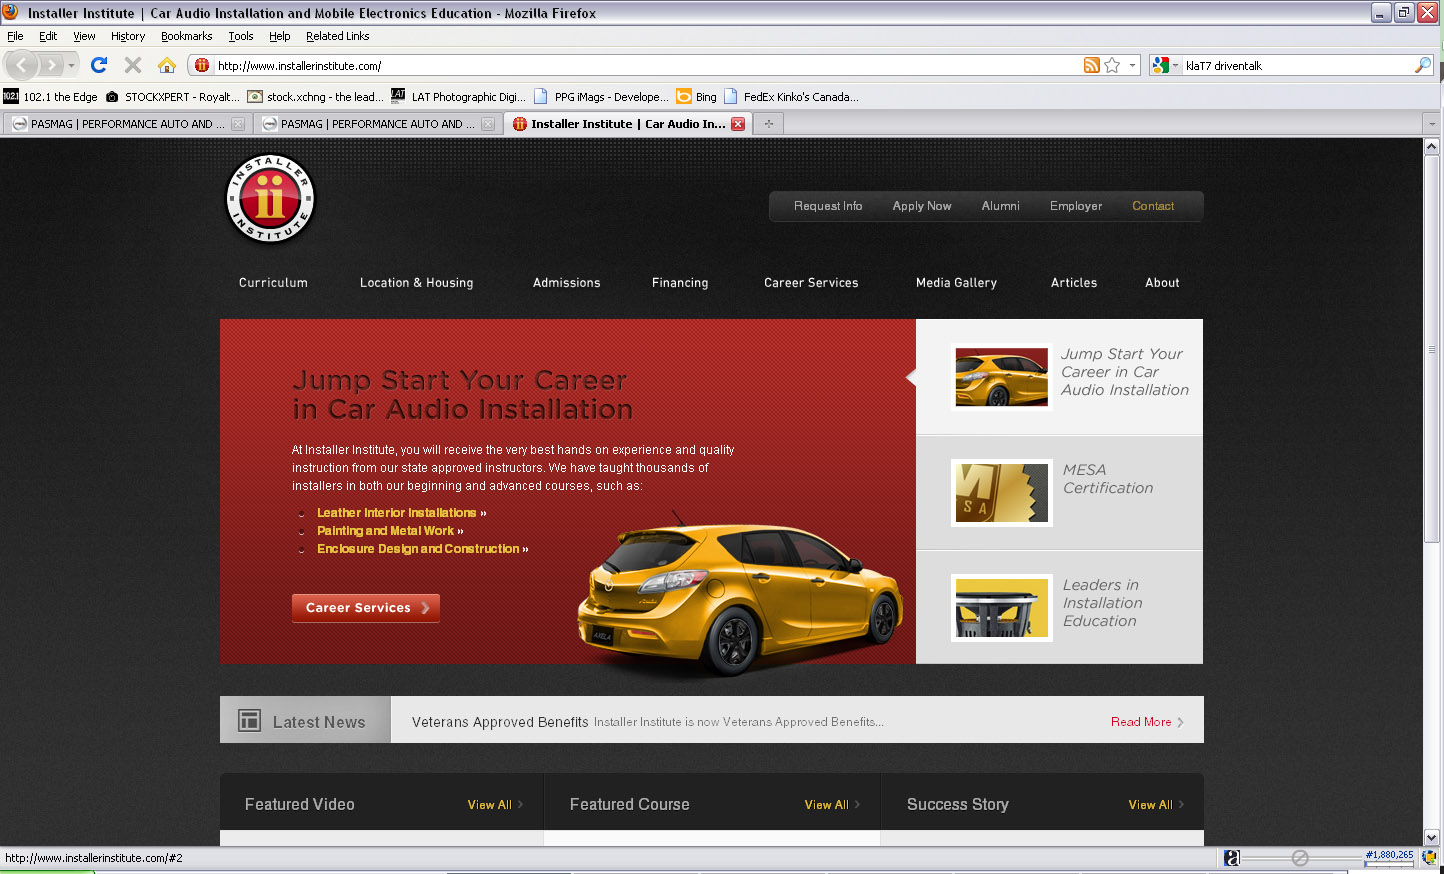Open the Contact link
Image resolution: width=1444 pixels, height=874 pixels.
(1153, 206)
